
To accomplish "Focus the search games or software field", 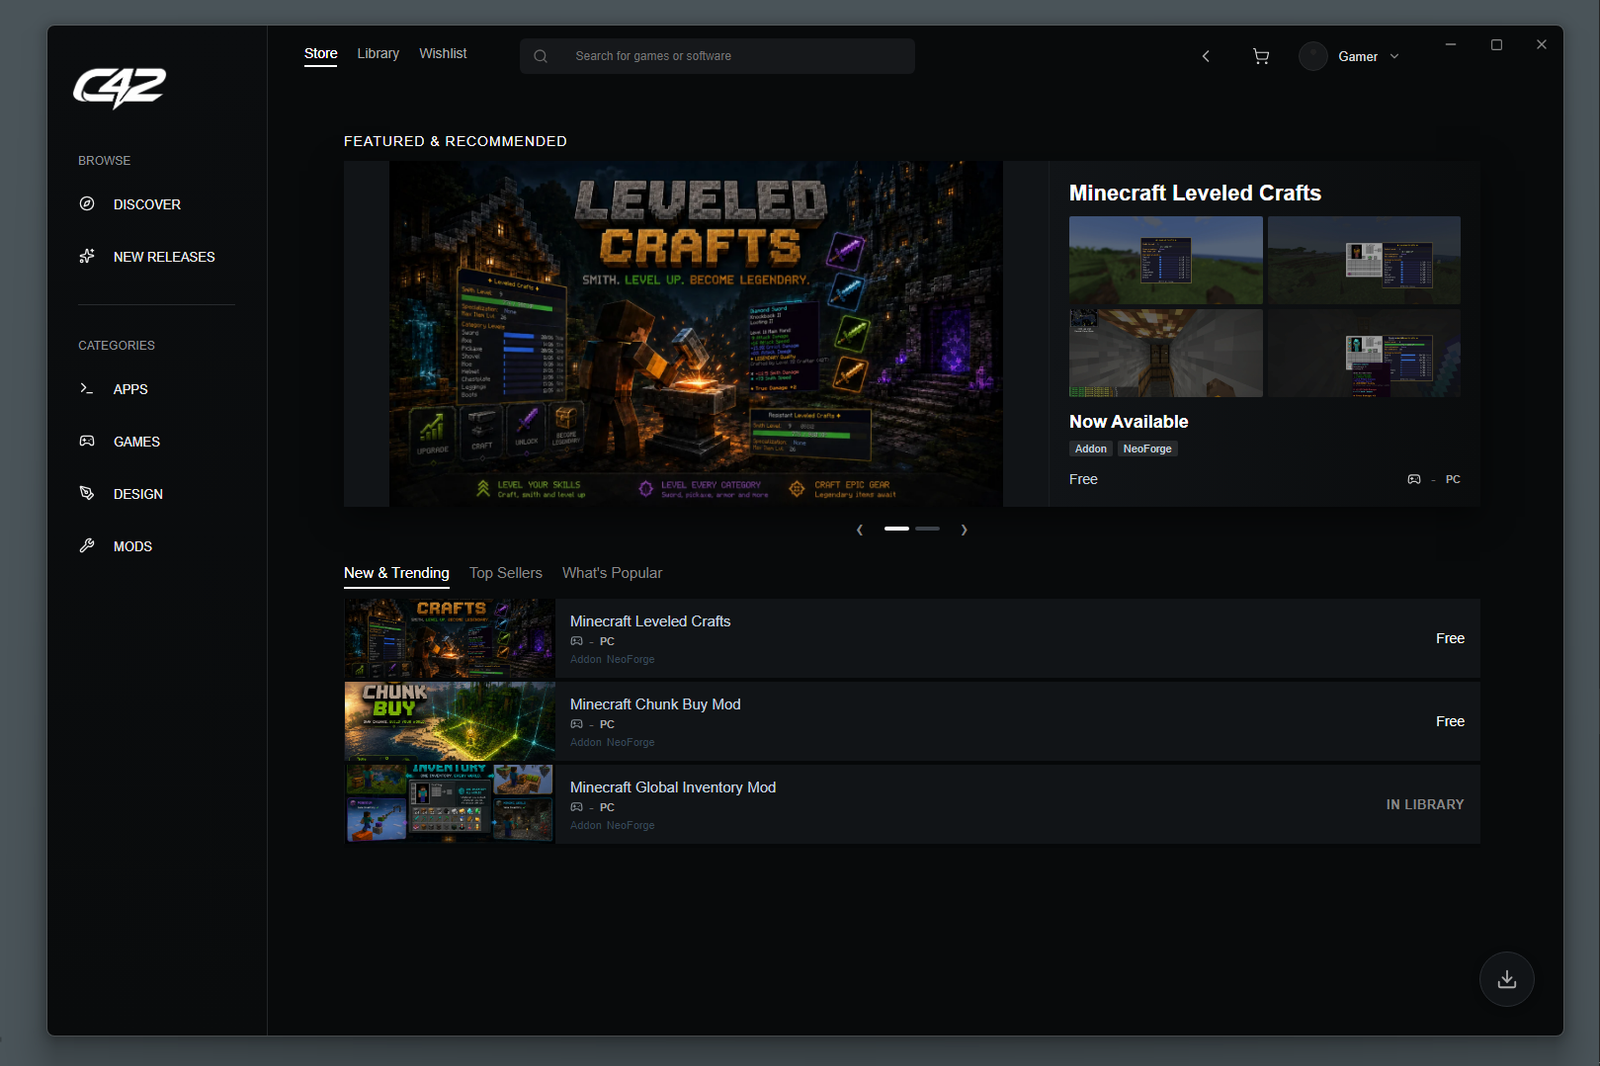I will point(717,56).
